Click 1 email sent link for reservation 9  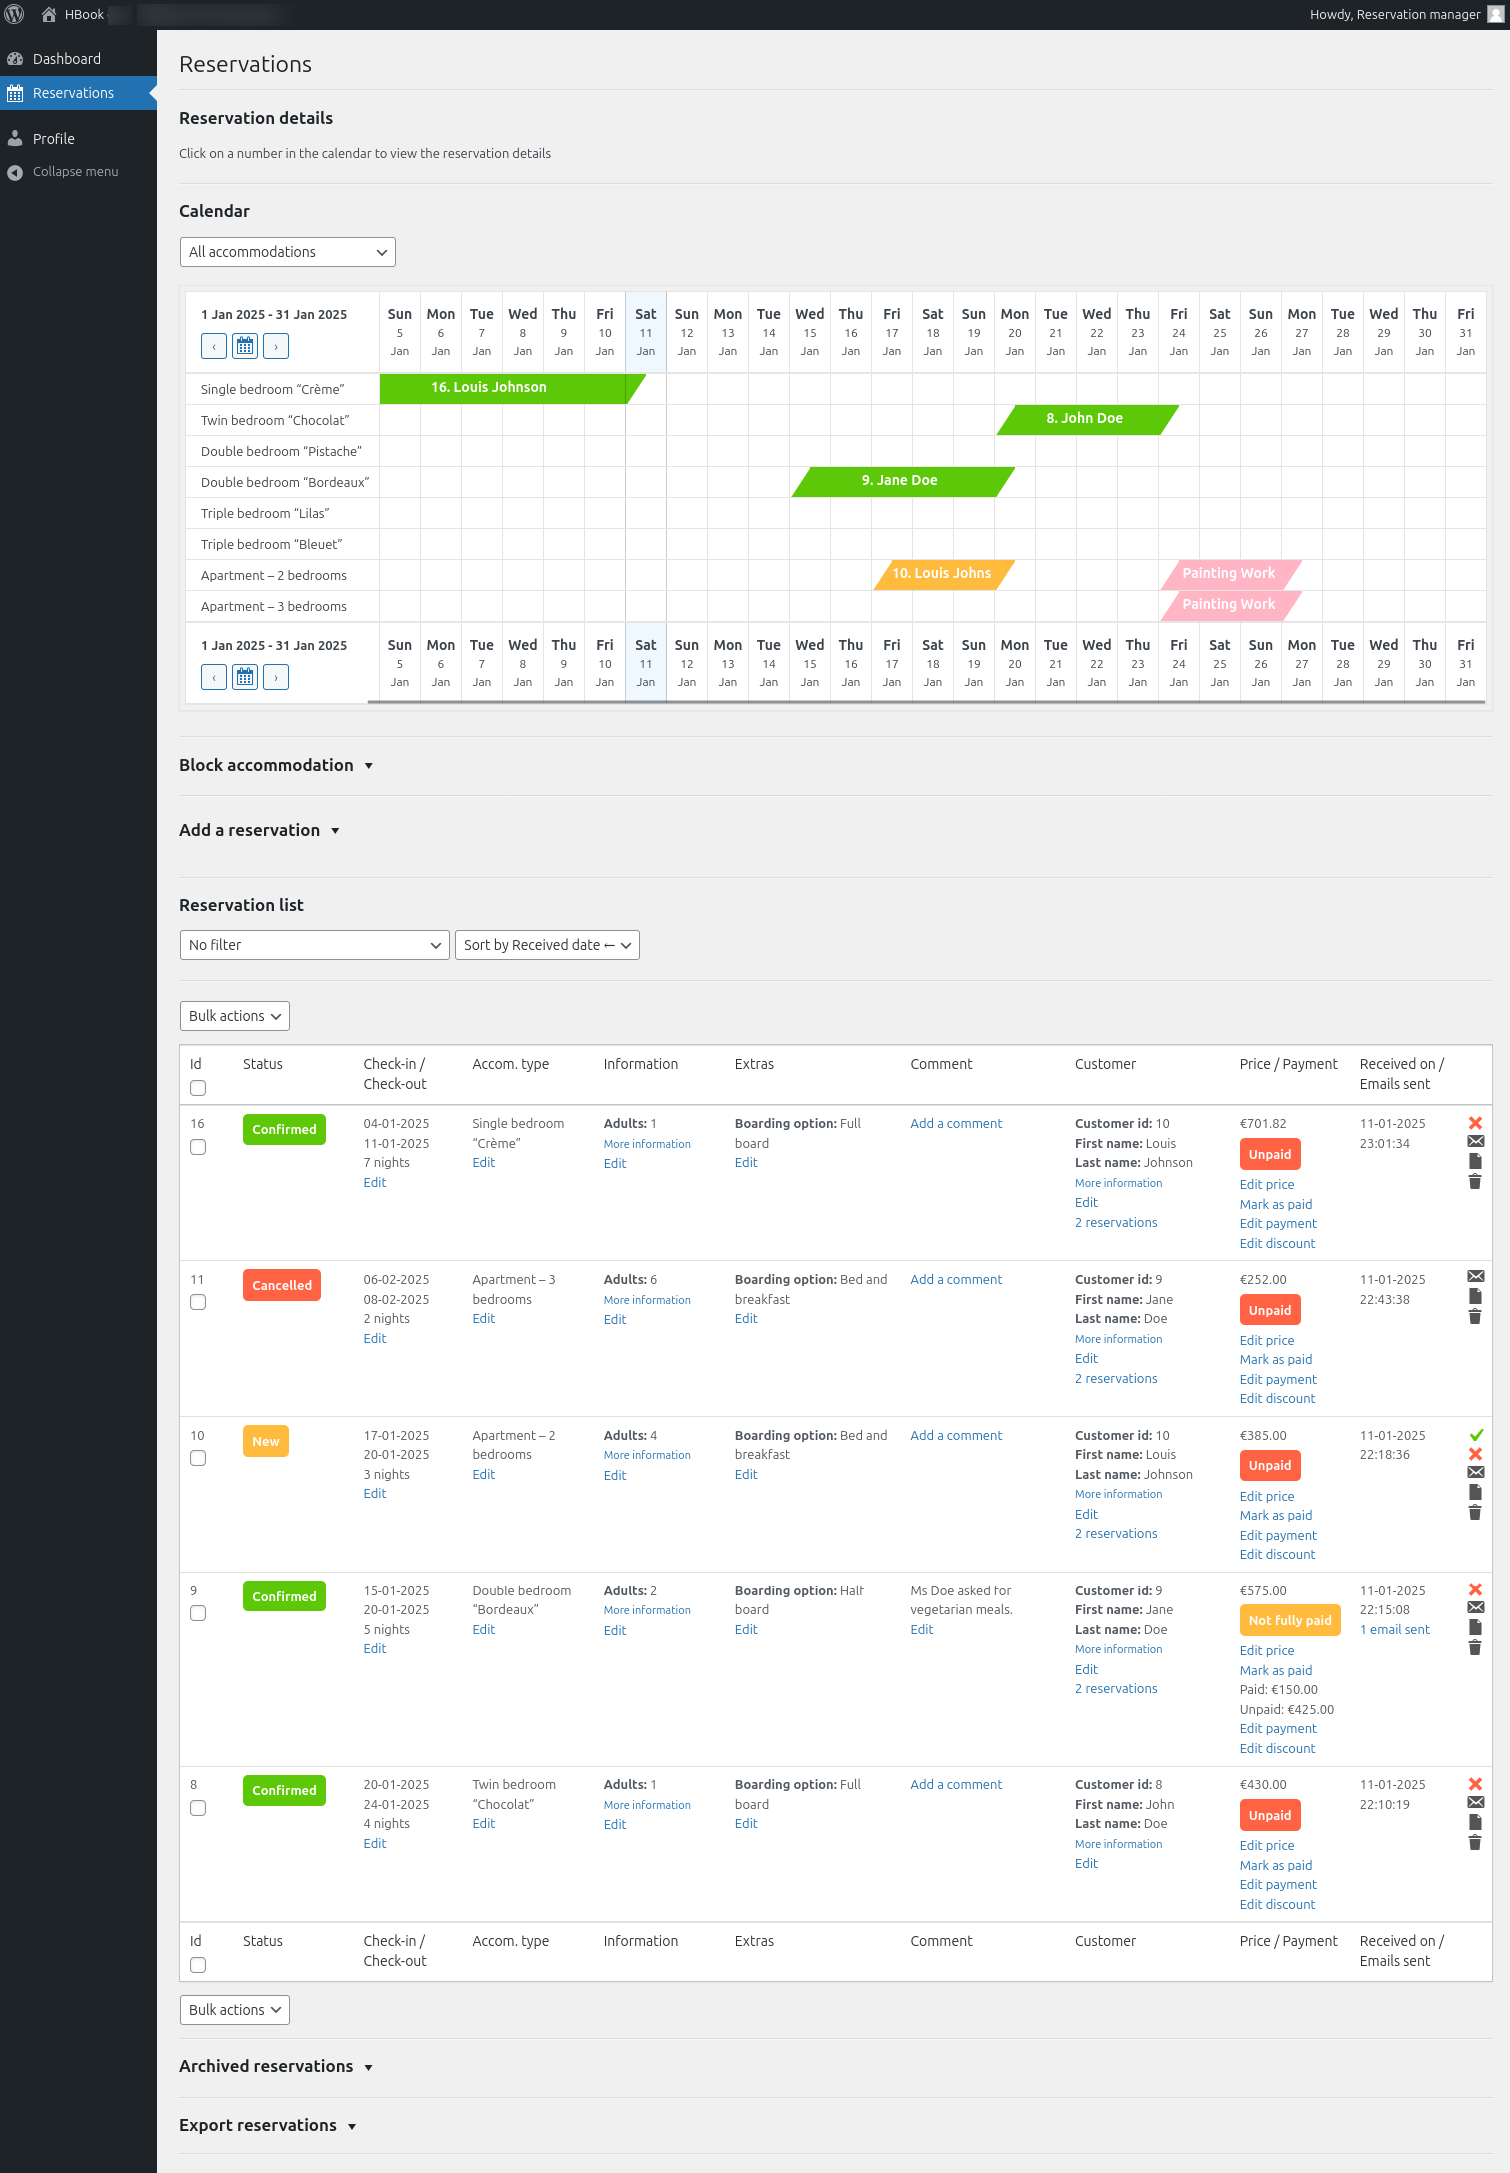[1394, 1630]
